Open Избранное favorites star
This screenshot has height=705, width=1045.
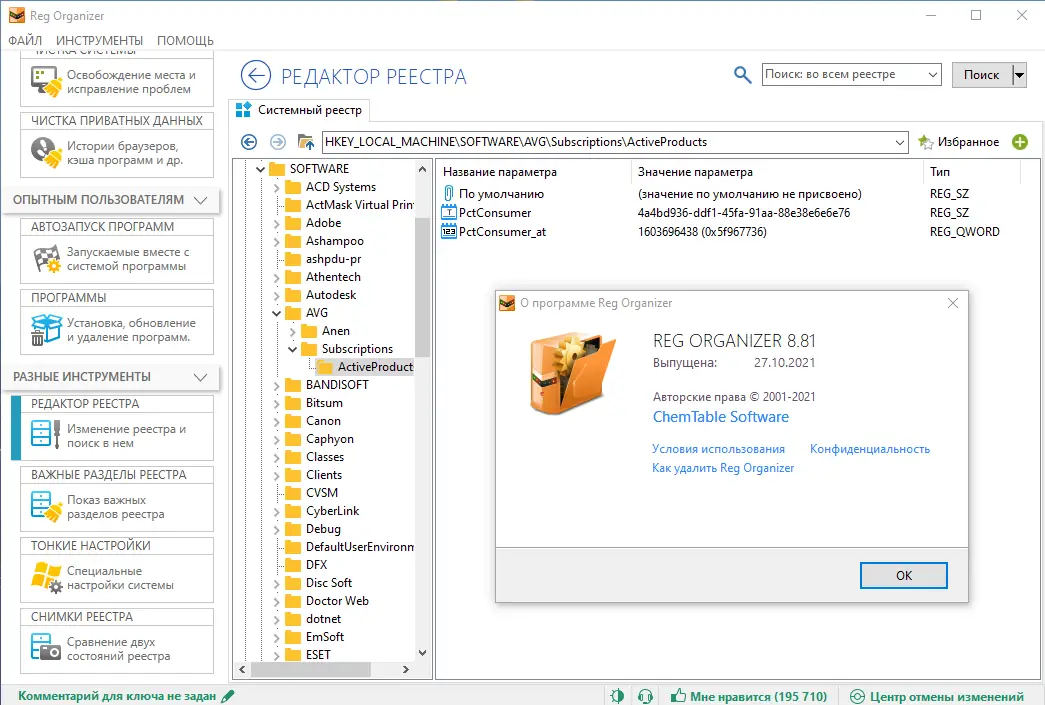(958, 142)
